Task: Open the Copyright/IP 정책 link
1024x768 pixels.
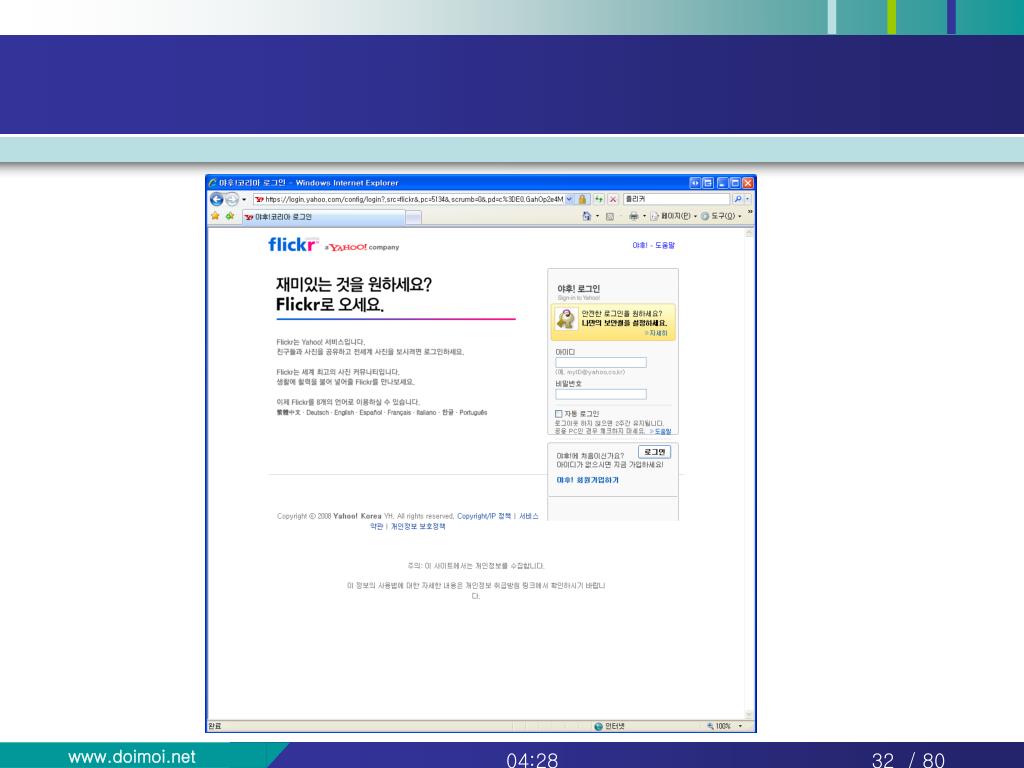Action: click(x=484, y=517)
